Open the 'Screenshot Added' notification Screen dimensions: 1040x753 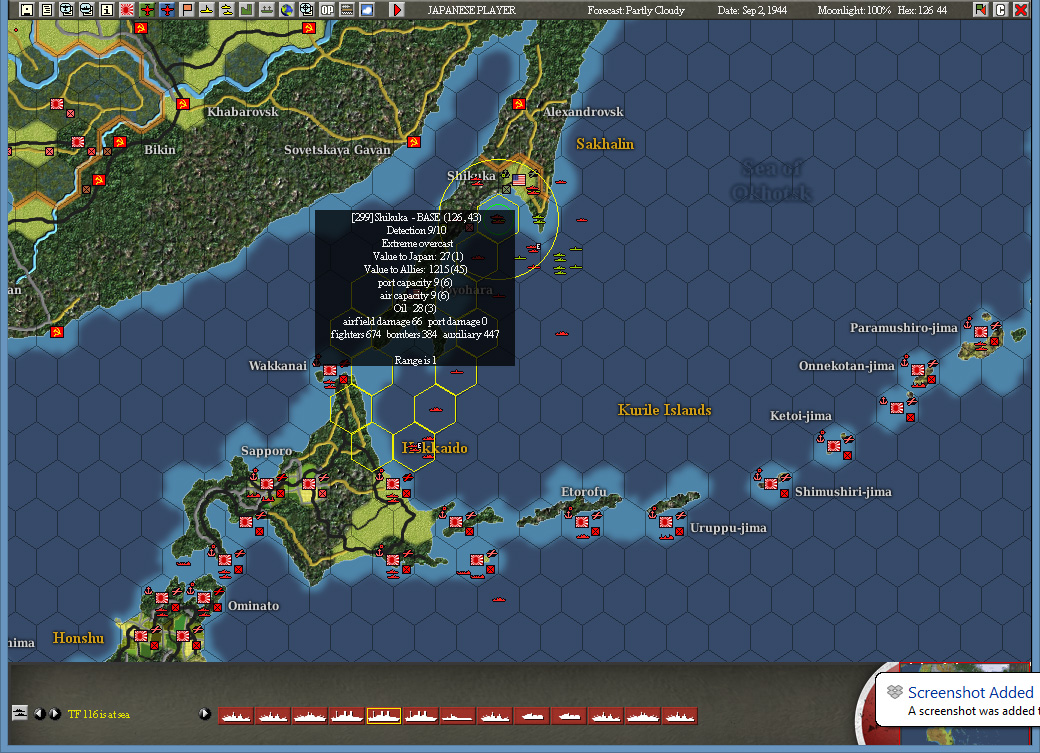coord(958,700)
